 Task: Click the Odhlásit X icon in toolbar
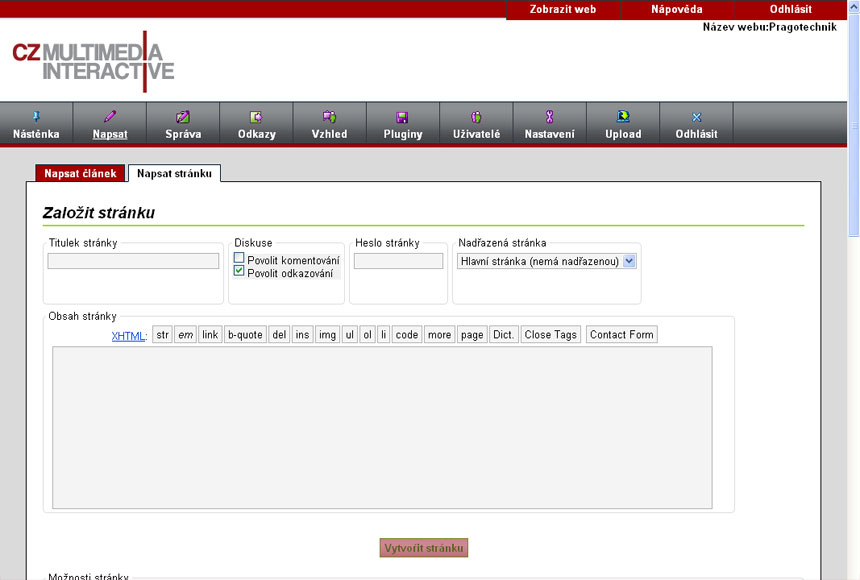tap(697, 117)
